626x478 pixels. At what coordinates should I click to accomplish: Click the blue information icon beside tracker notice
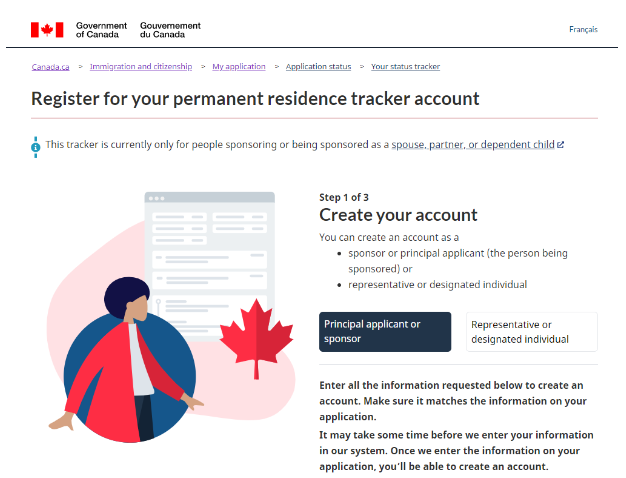[36, 147]
